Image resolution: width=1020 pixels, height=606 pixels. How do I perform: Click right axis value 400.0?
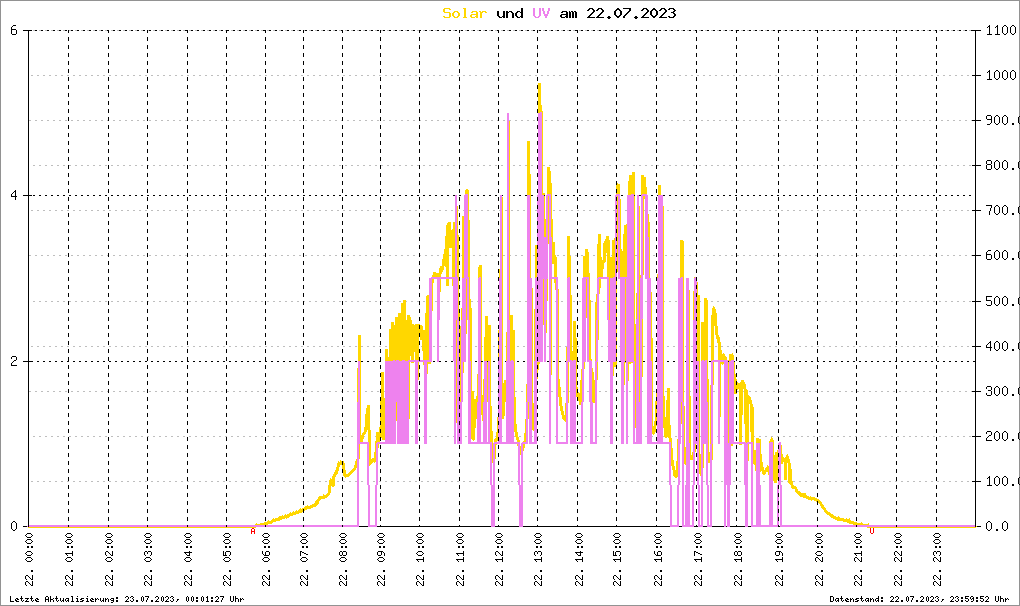pyautogui.click(x=1002, y=346)
